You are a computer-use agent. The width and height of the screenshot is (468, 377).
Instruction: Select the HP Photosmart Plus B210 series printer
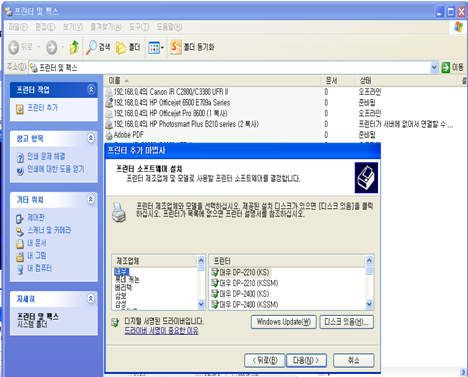point(186,124)
